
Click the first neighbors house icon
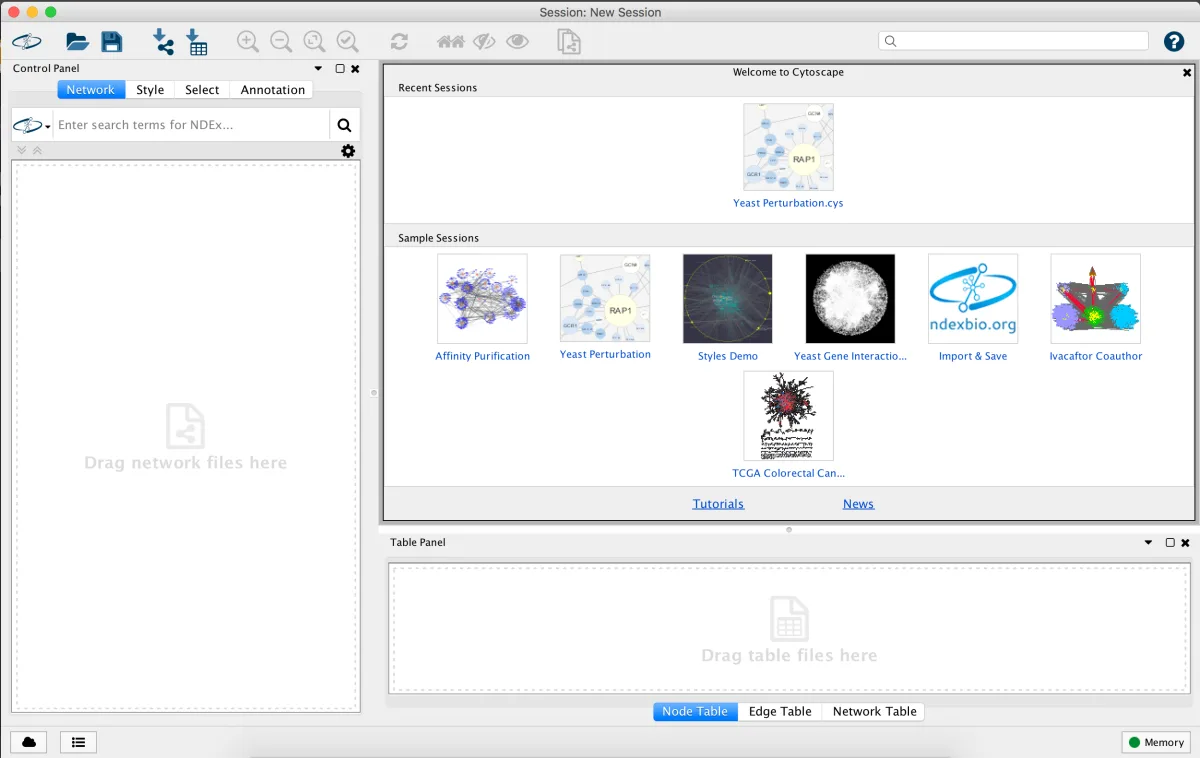[x=451, y=42]
